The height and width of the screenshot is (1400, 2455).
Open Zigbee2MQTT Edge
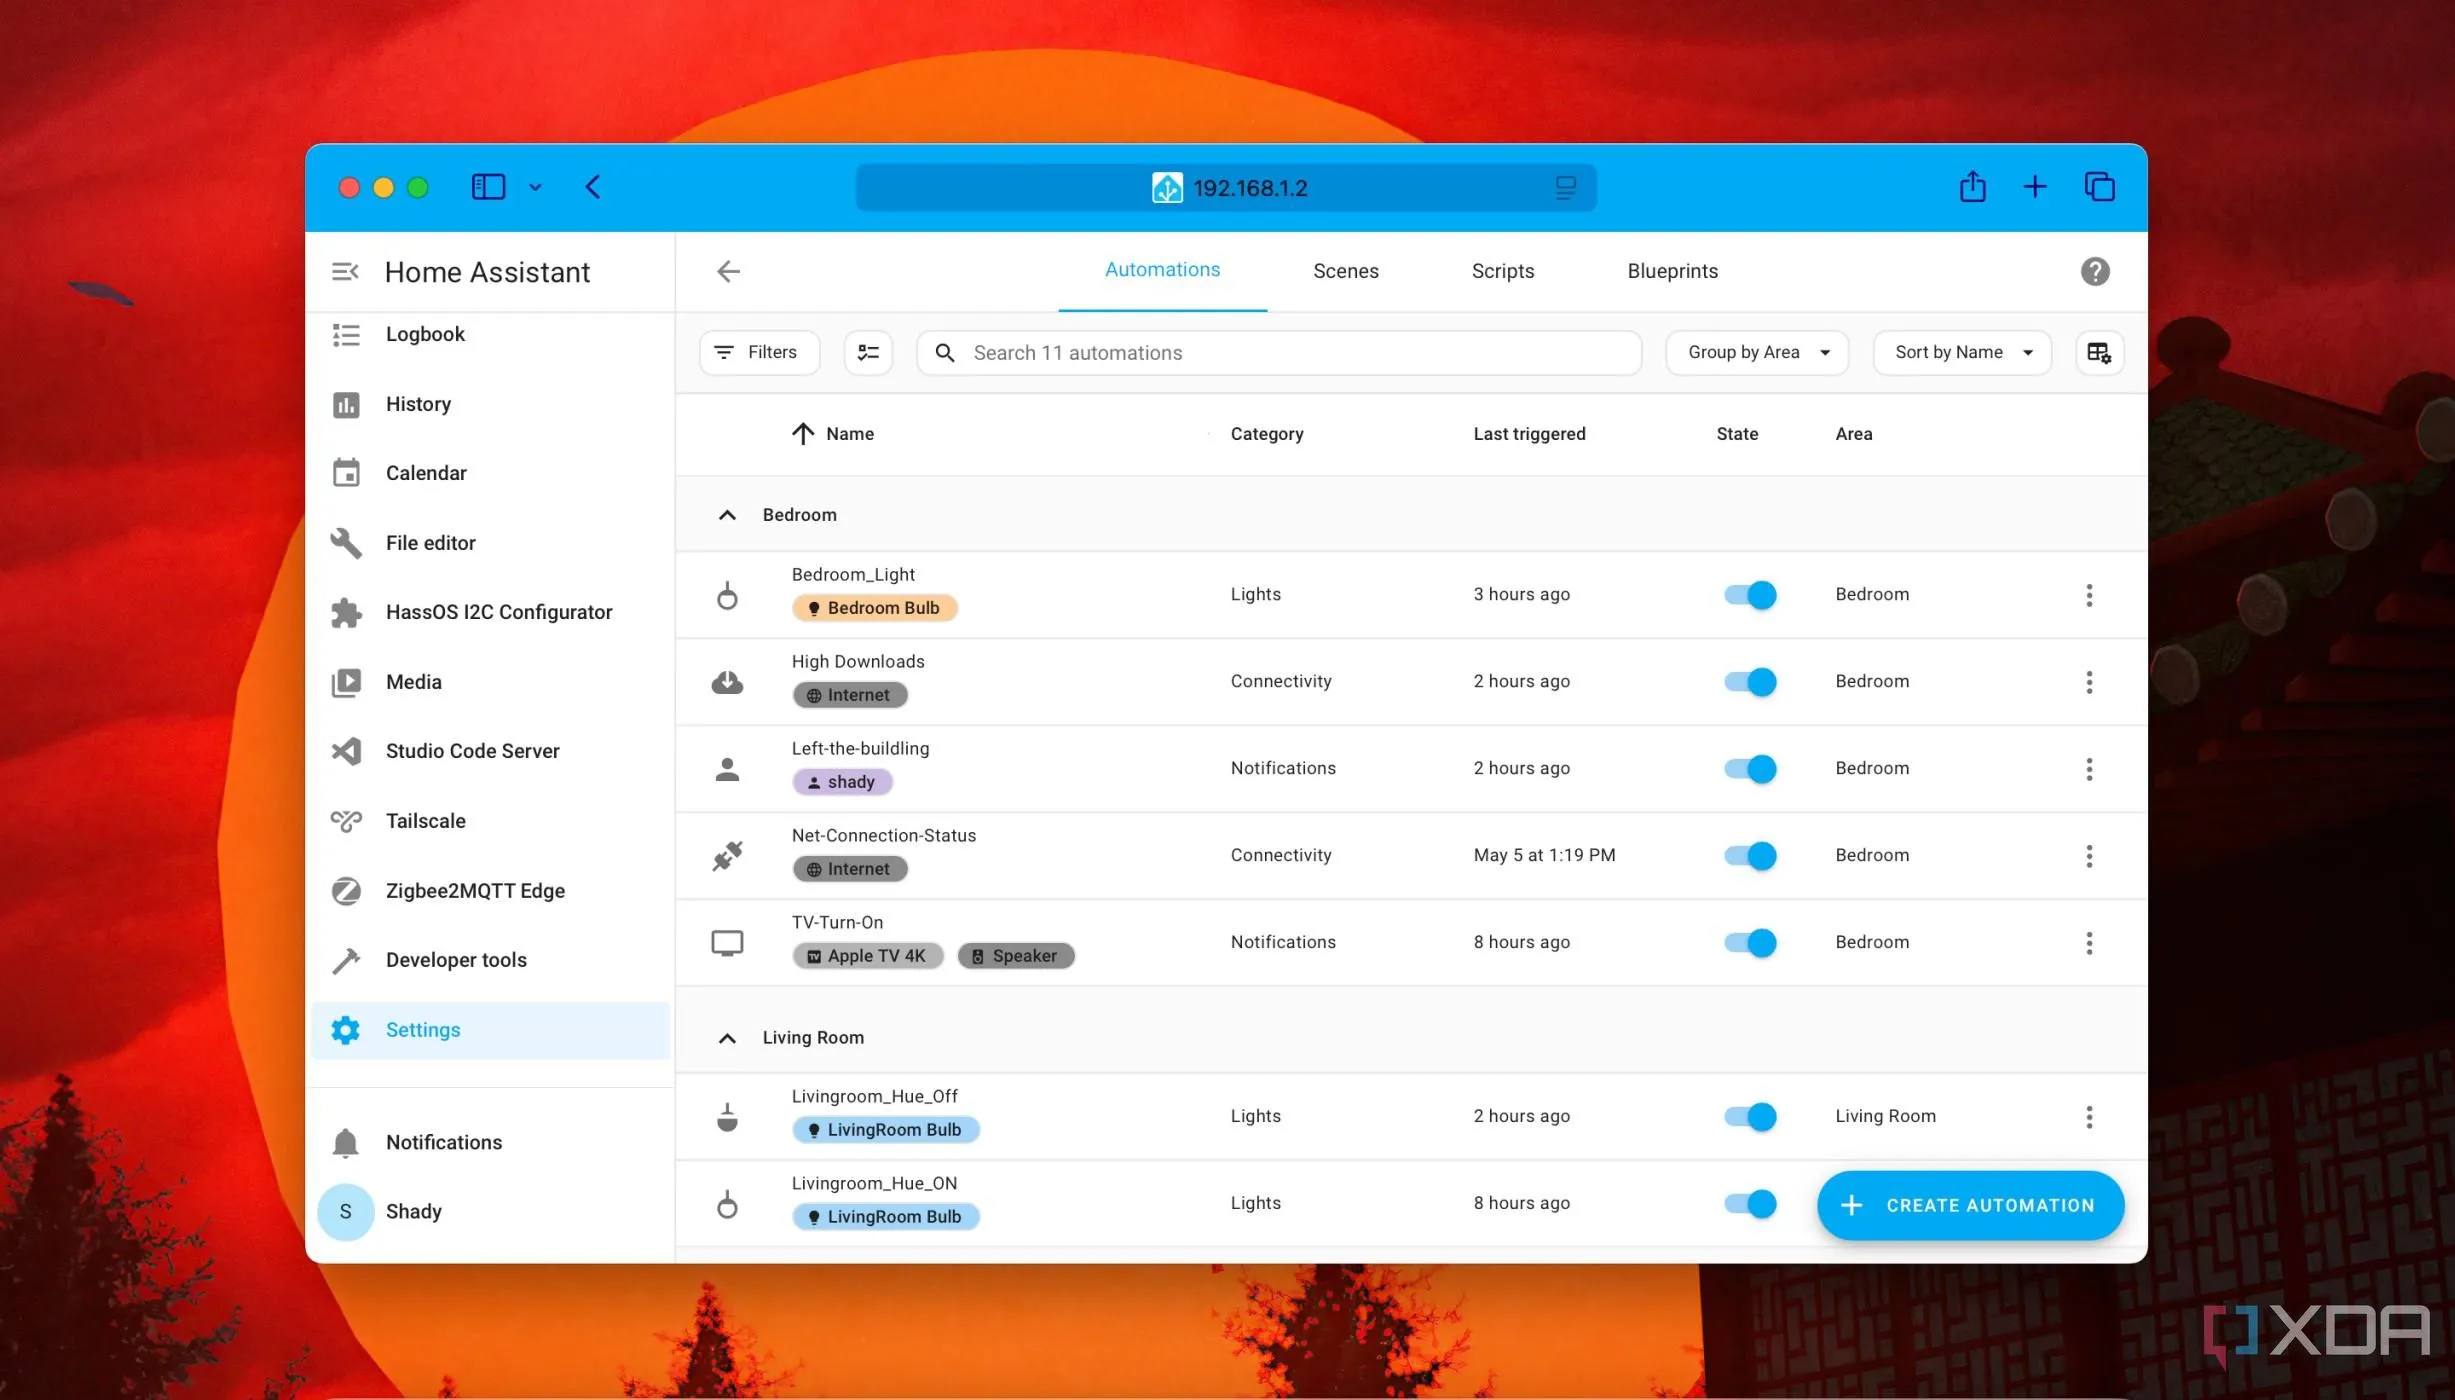[x=474, y=890]
